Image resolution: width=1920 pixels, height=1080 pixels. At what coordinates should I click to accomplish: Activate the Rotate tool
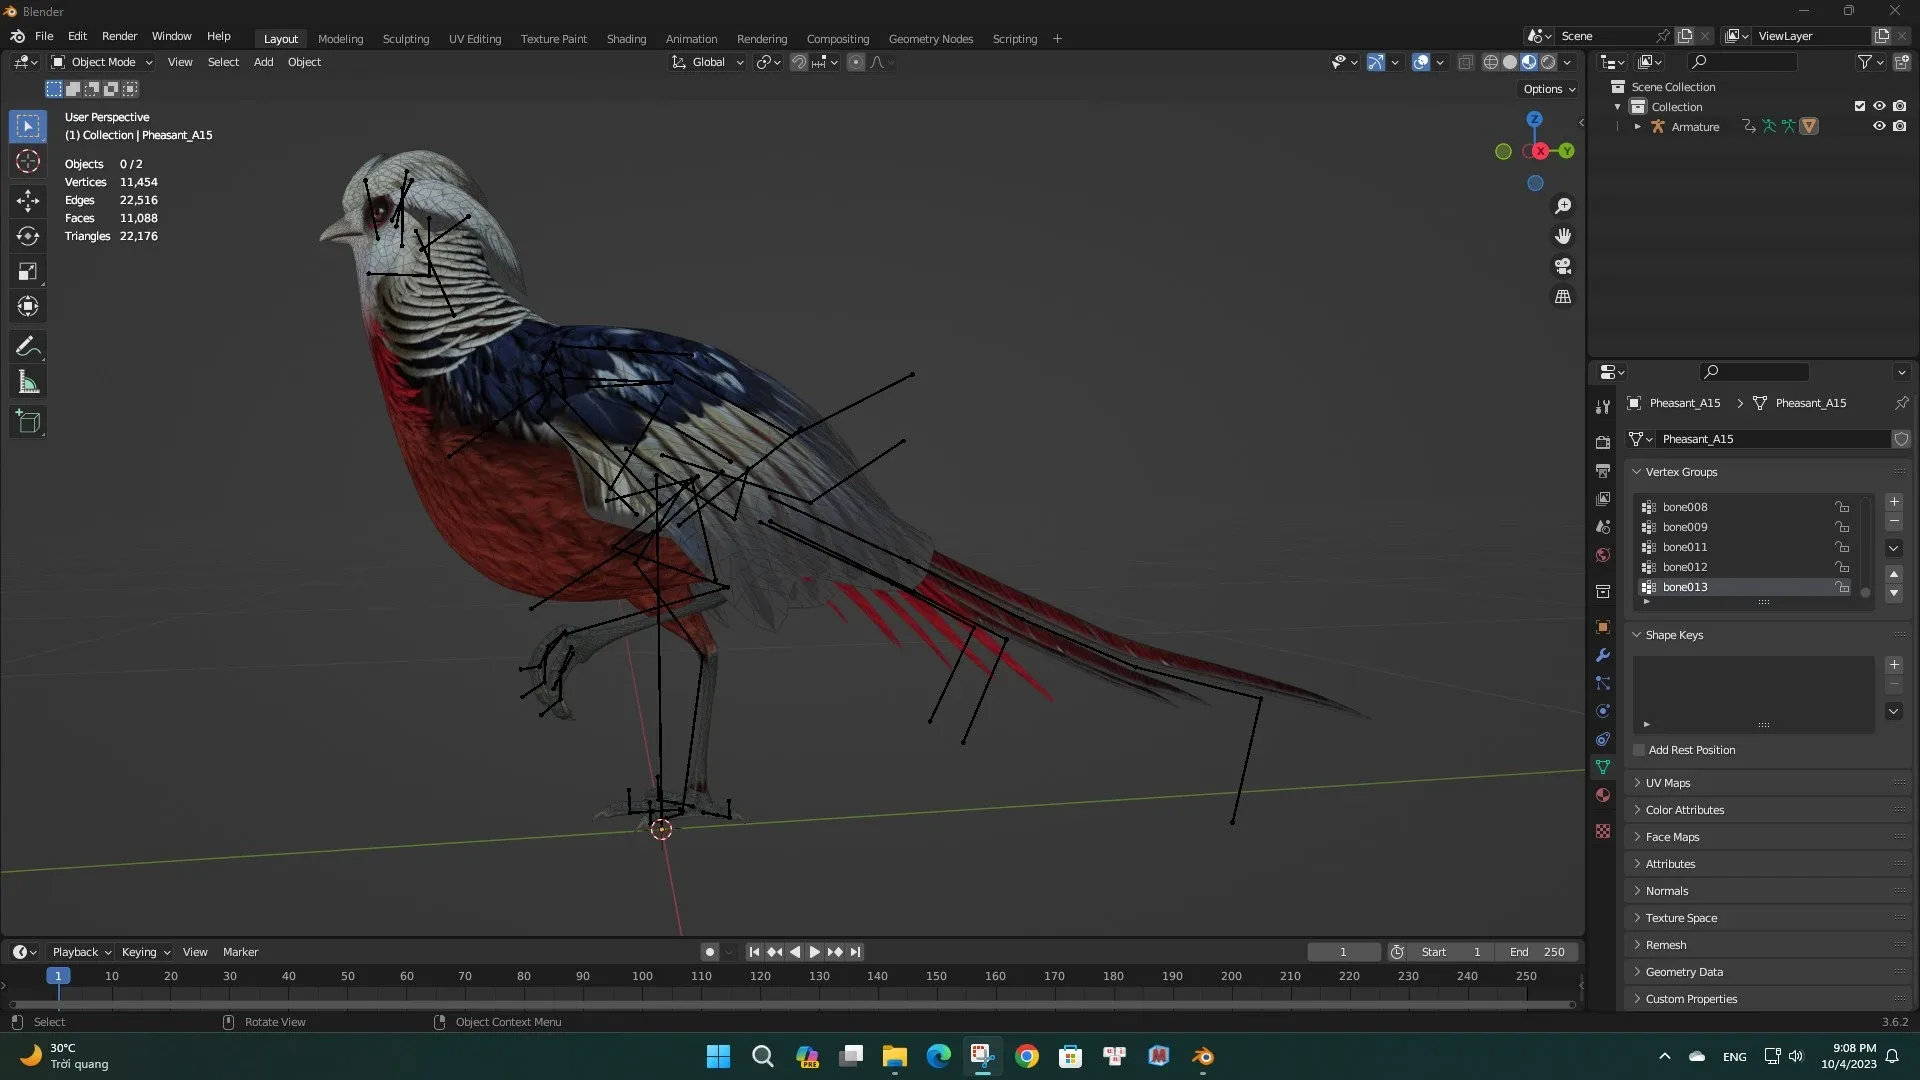click(x=28, y=236)
